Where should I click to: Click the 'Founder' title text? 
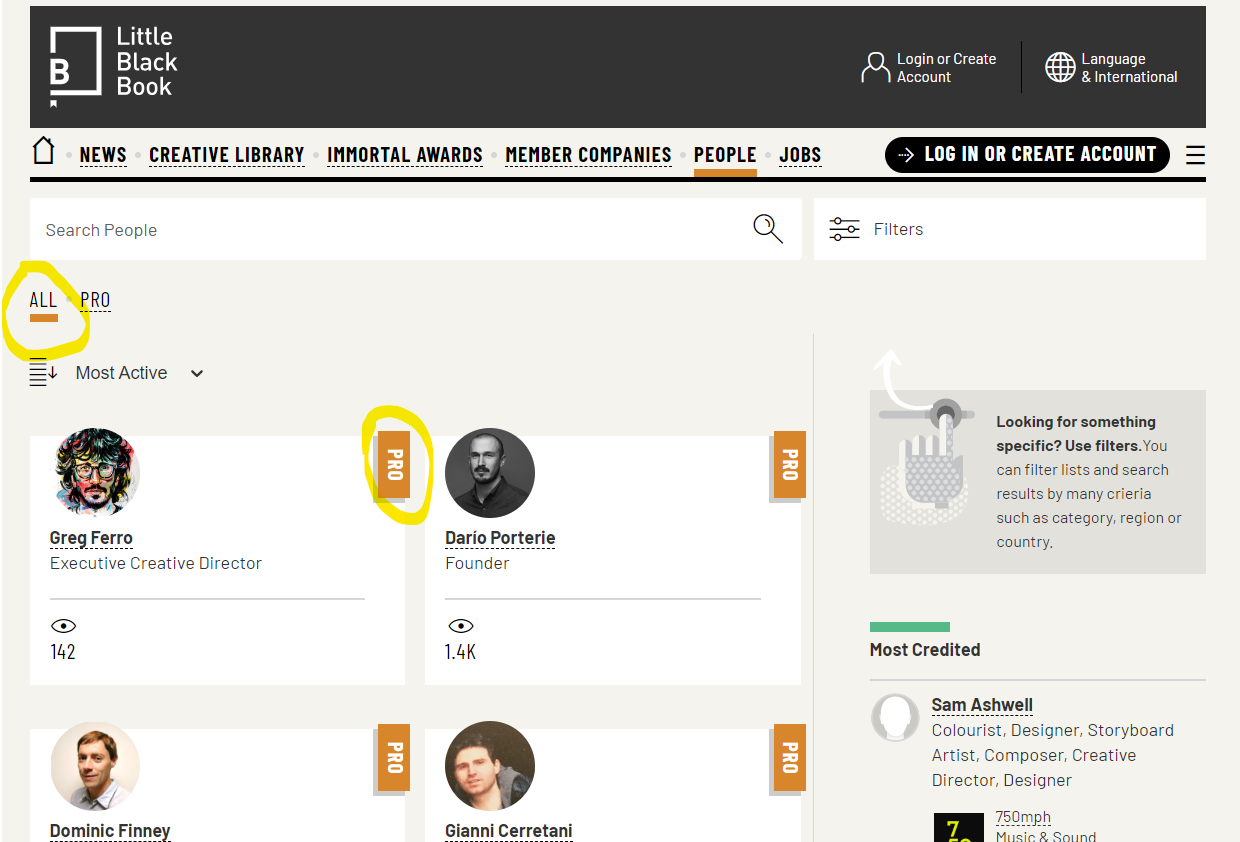(477, 563)
